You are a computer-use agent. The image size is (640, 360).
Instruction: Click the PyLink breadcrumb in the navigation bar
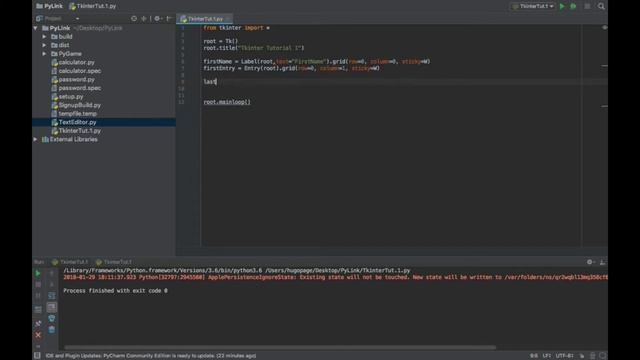(x=49, y=6)
